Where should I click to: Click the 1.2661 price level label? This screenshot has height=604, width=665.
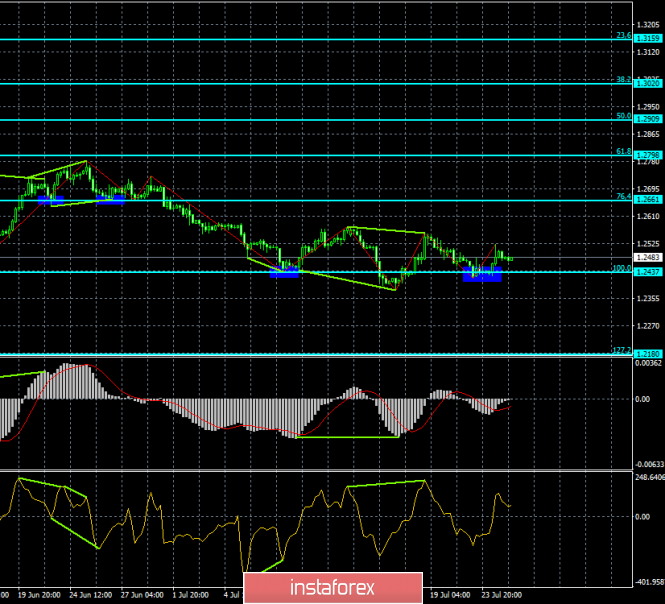[648, 200]
